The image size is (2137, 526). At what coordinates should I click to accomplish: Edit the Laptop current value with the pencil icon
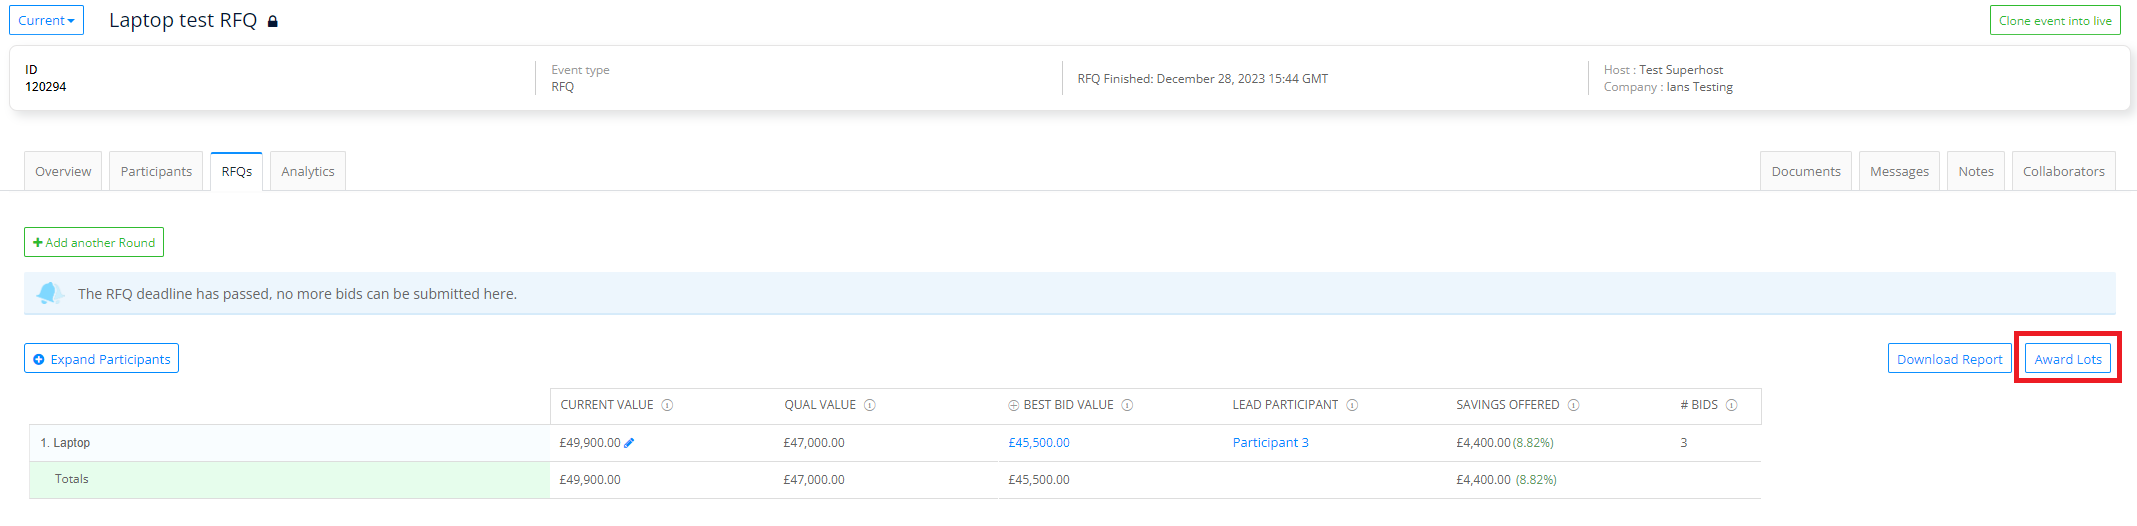(629, 443)
